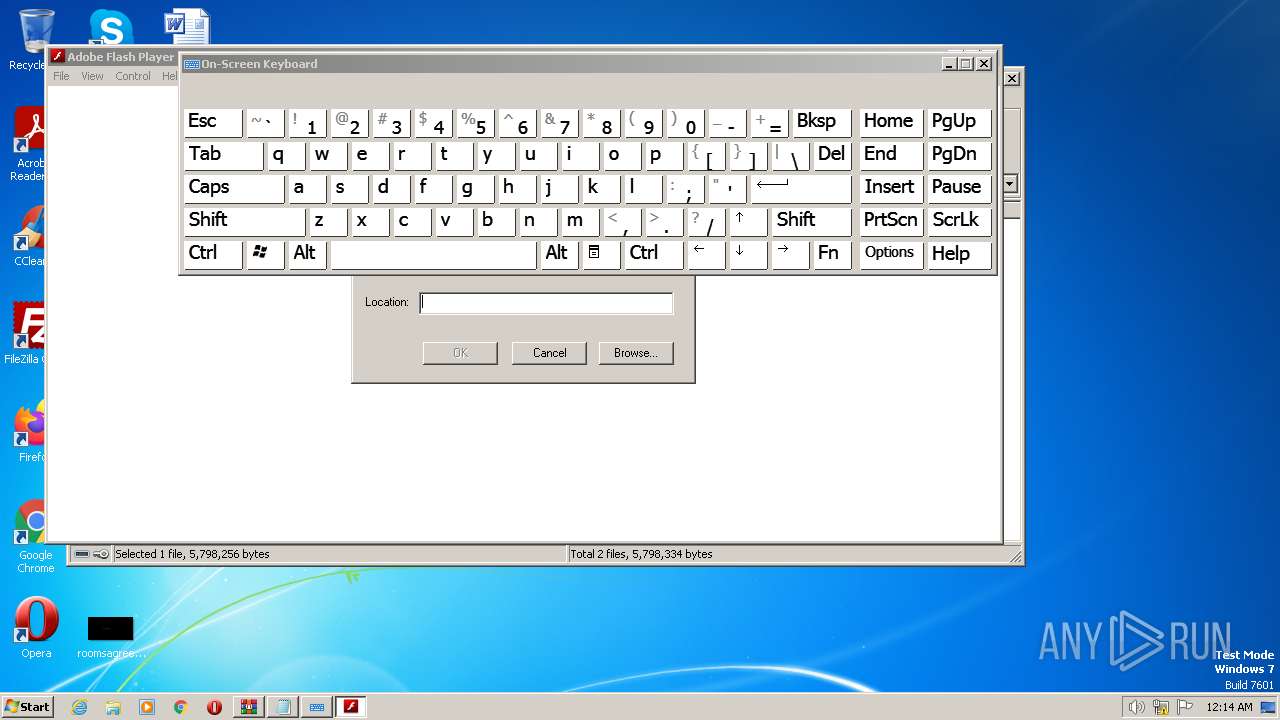Image resolution: width=1280 pixels, height=720 pixels.
Task: Open On-Screen Keyboard Help
Action: coord(959,254)
